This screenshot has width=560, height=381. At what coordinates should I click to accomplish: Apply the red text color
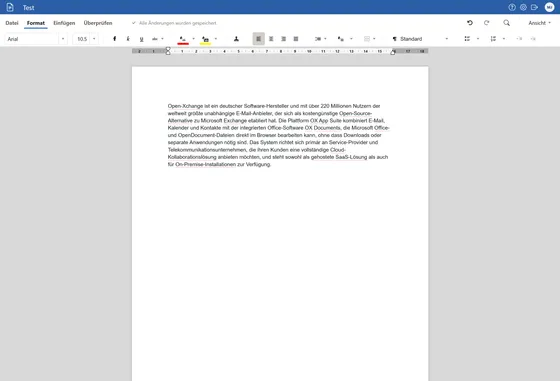pos(183,39)
